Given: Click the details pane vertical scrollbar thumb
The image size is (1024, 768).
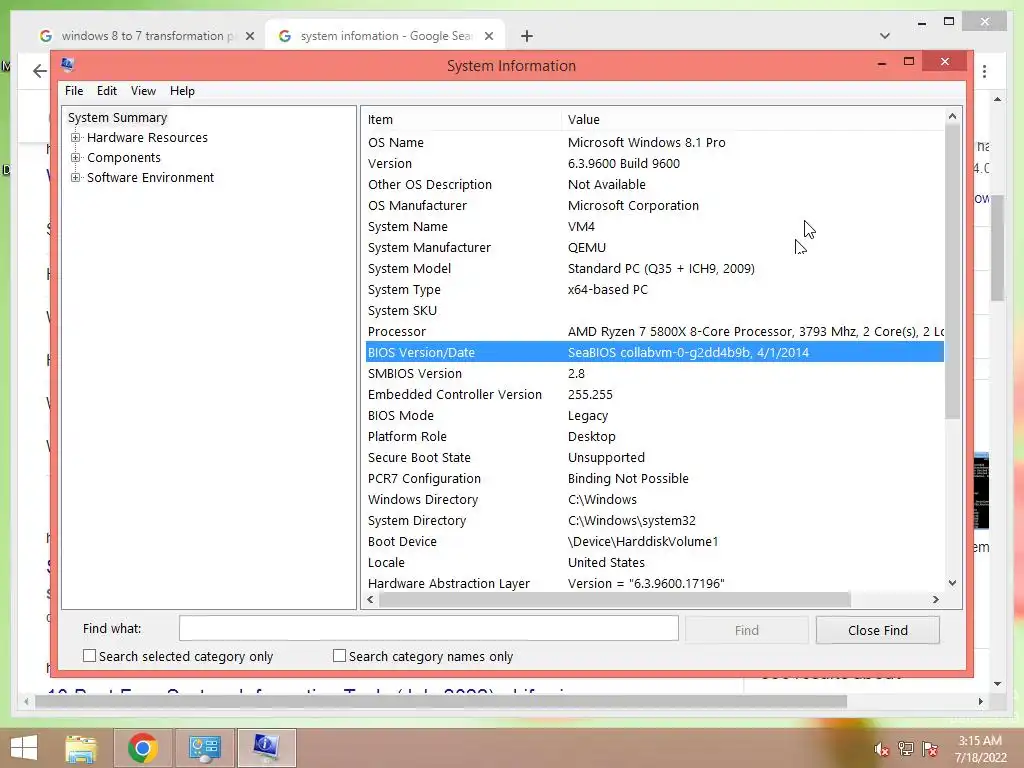Looking at the screenshot, I should (952, 272).
